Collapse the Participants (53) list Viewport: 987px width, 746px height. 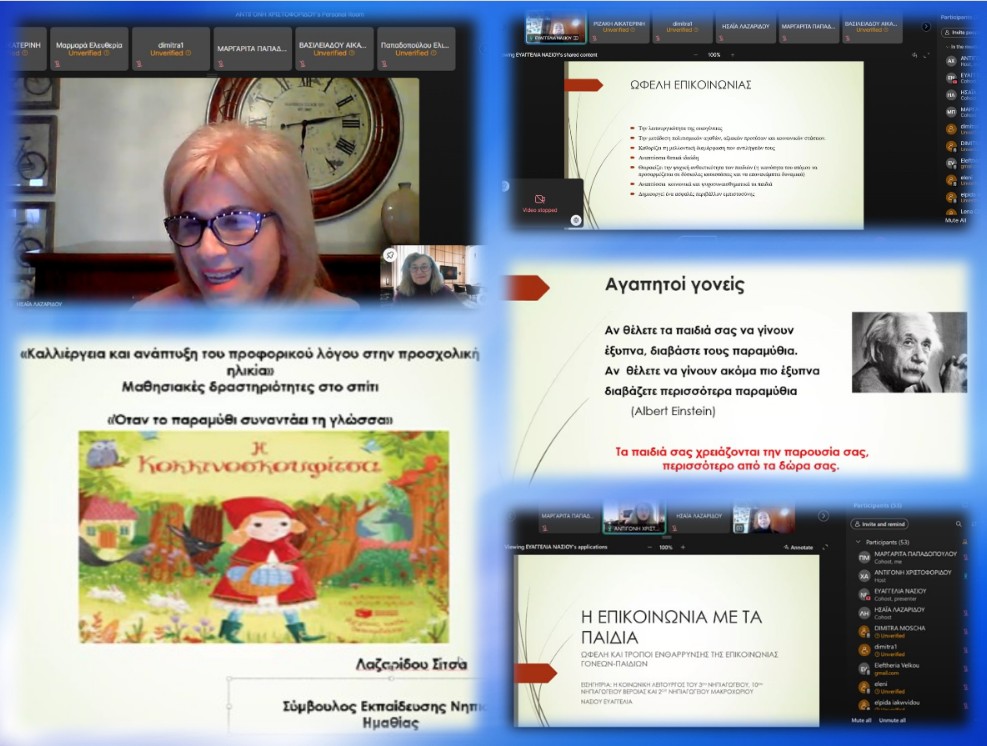[858, 542]
